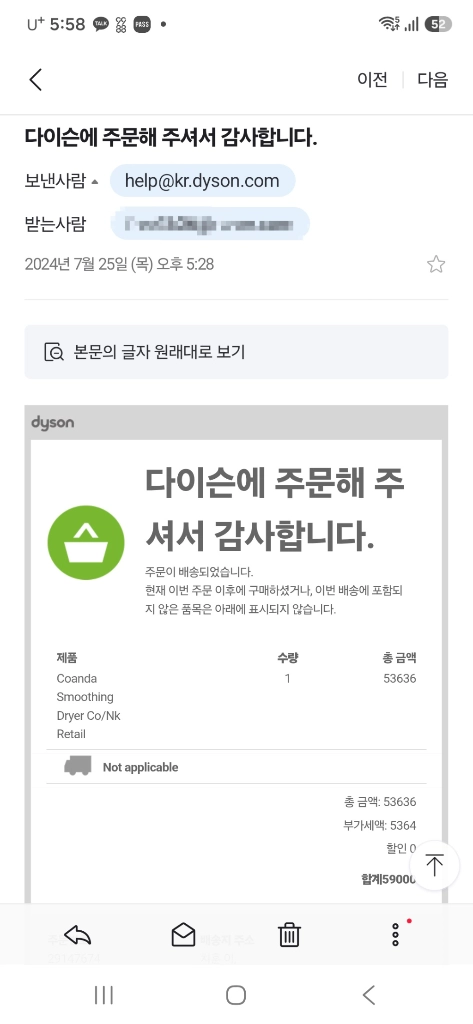473x1024 pixels.
Task: Tap the magnifier document icon in banner
Action: (x=54, y=352)
